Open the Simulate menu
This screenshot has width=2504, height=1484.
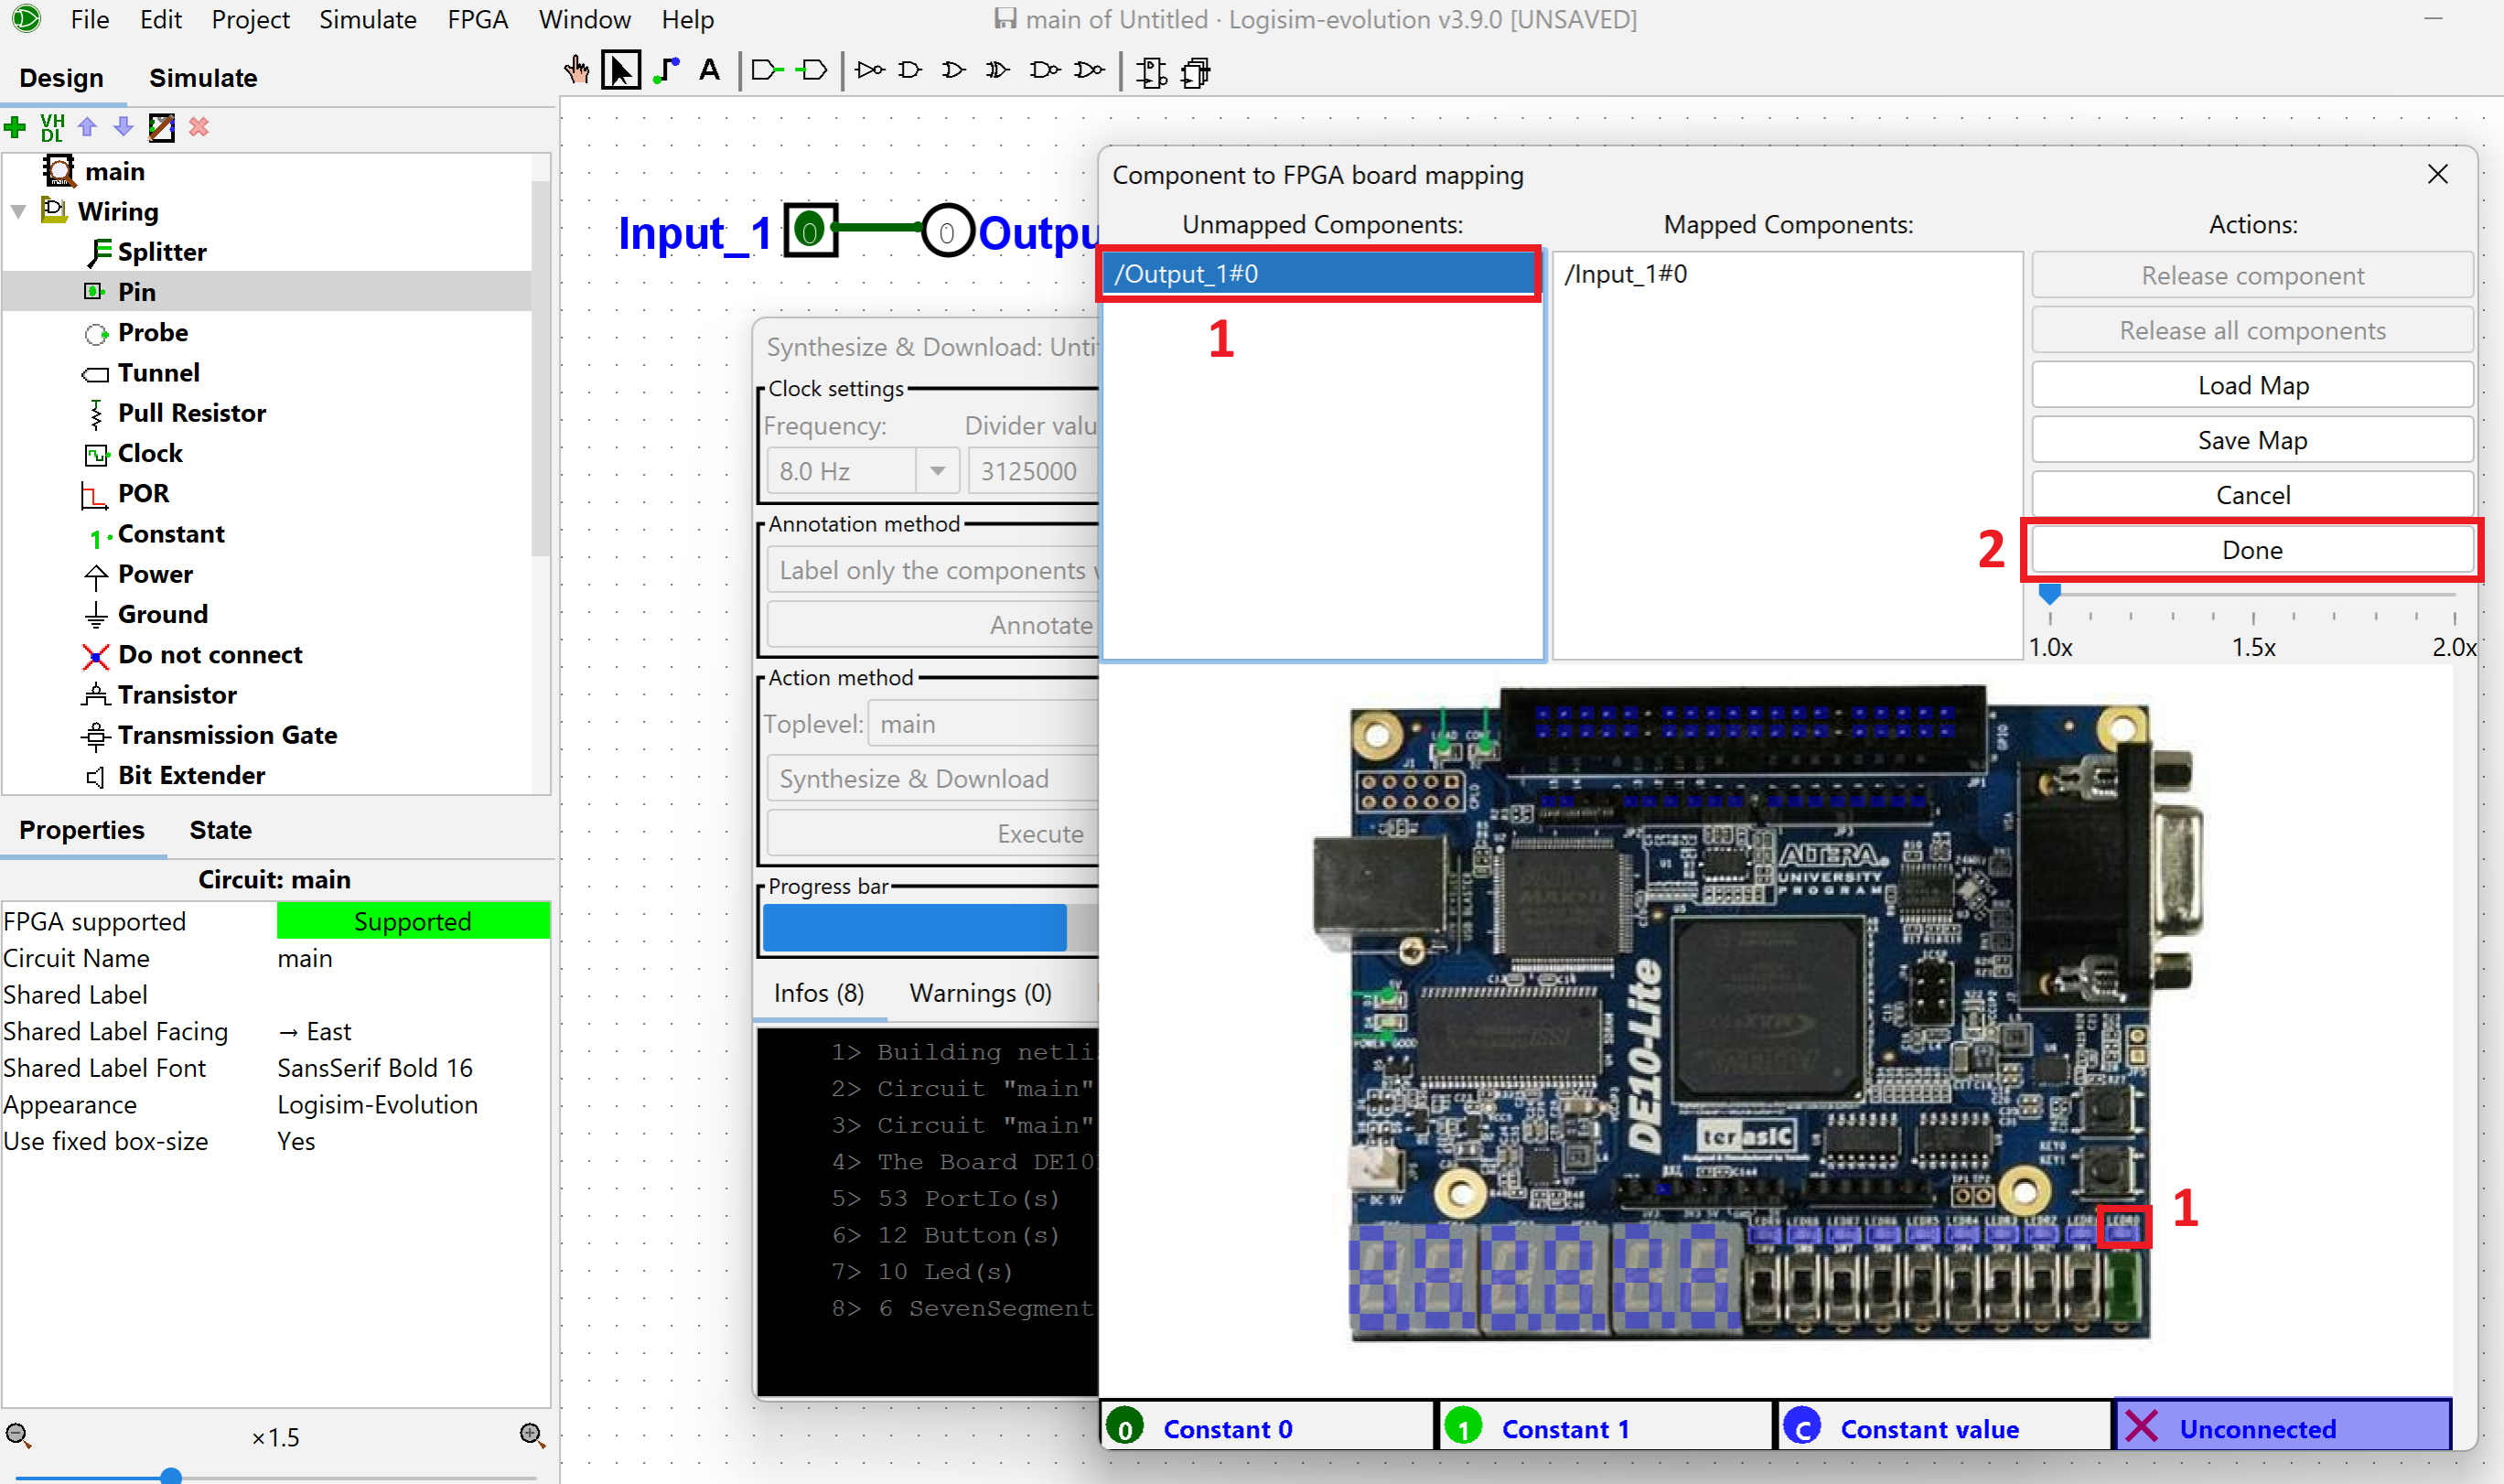[x=368, y=19]
